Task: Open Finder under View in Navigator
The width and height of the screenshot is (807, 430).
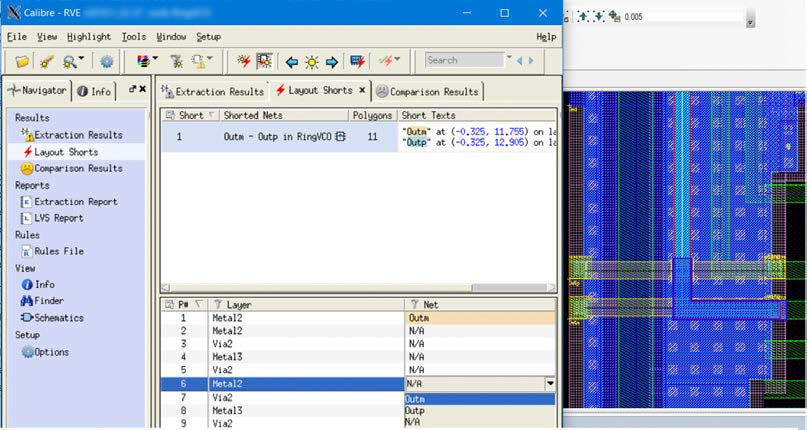Action: pos(42,301)
